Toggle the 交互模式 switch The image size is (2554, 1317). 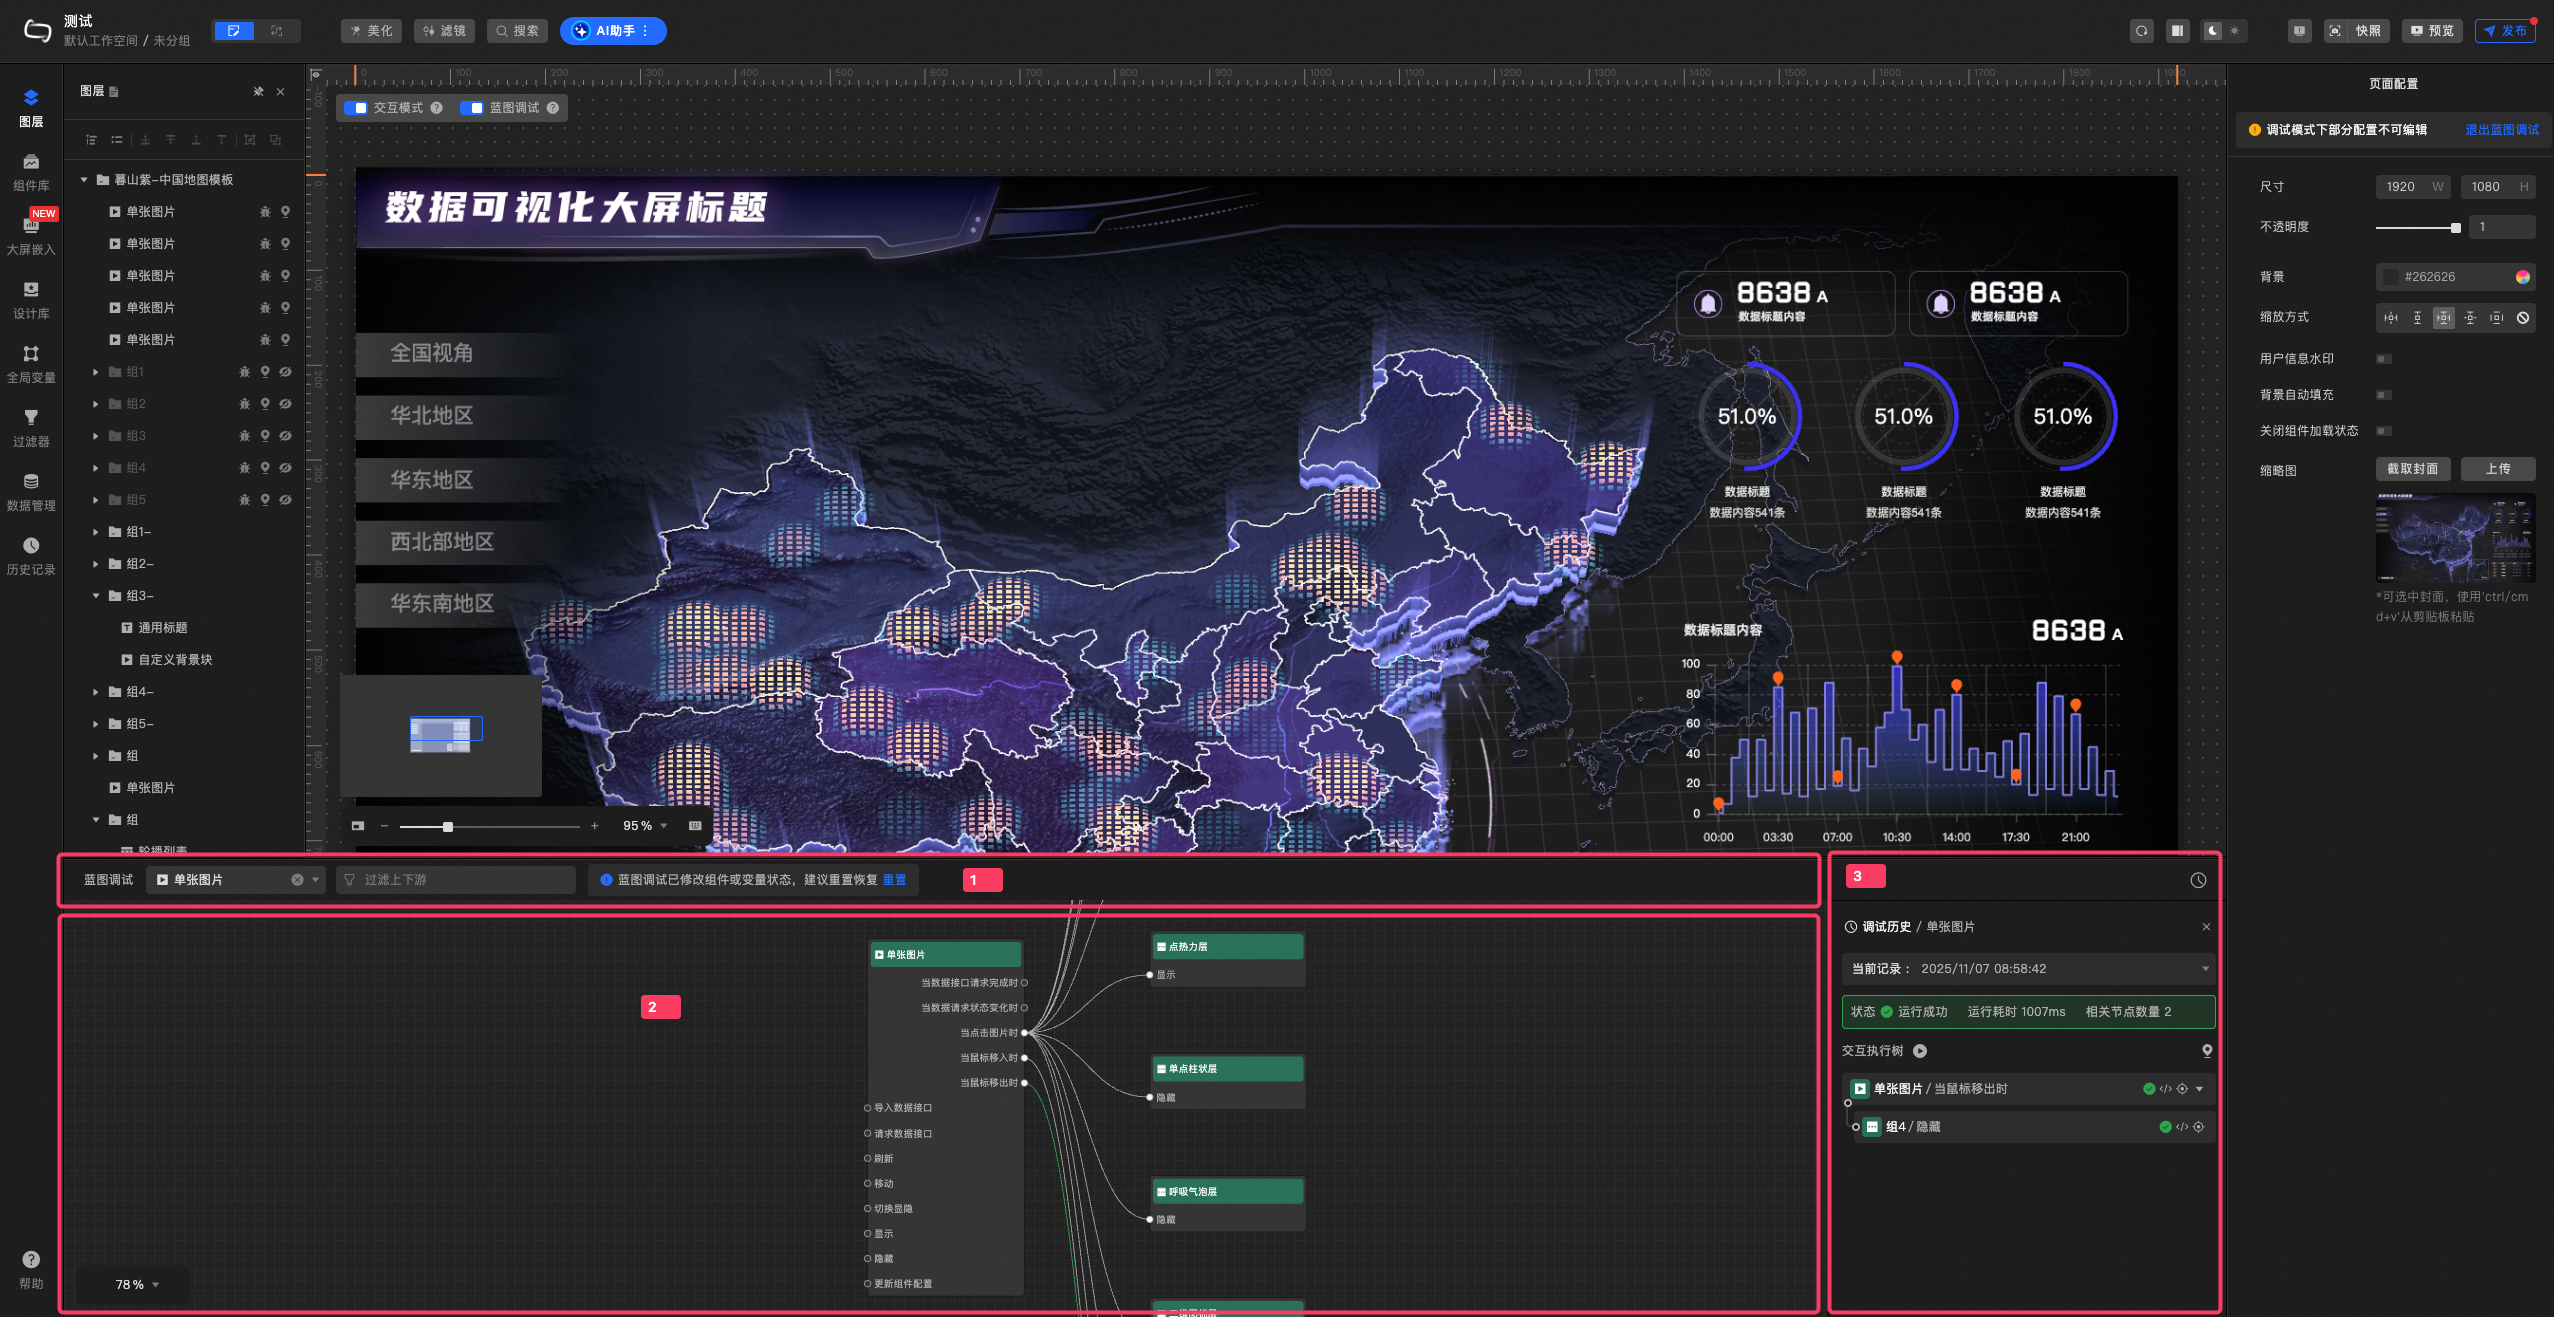356,108
